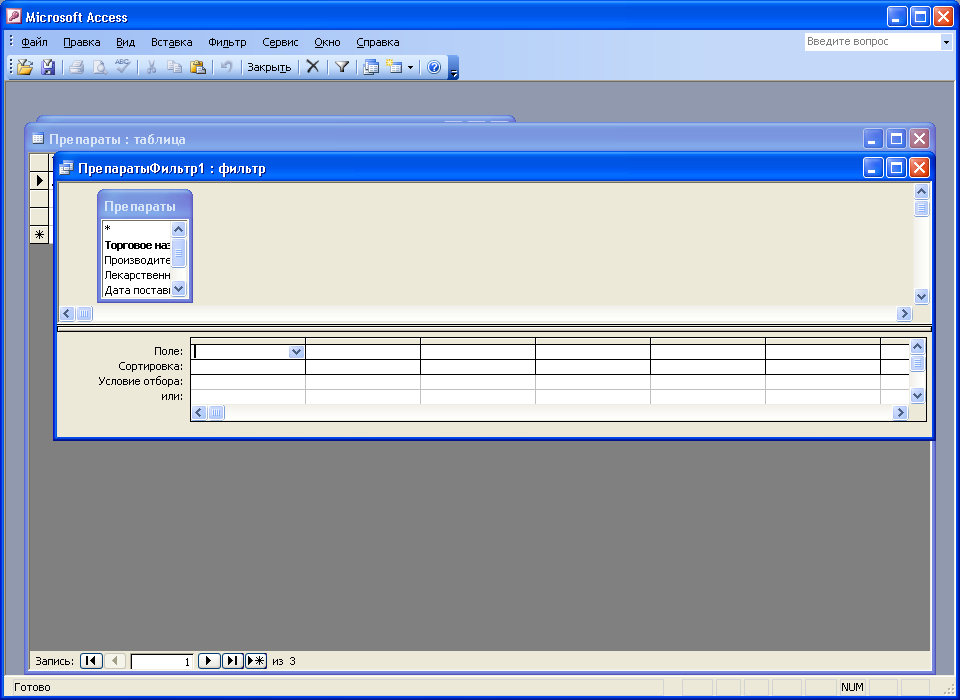Image resolution: width=960 pixels, height=700 pixels.
Task: Open the help question box dropdown arrow
Action: pyautogui.click(x=947, y=42)
